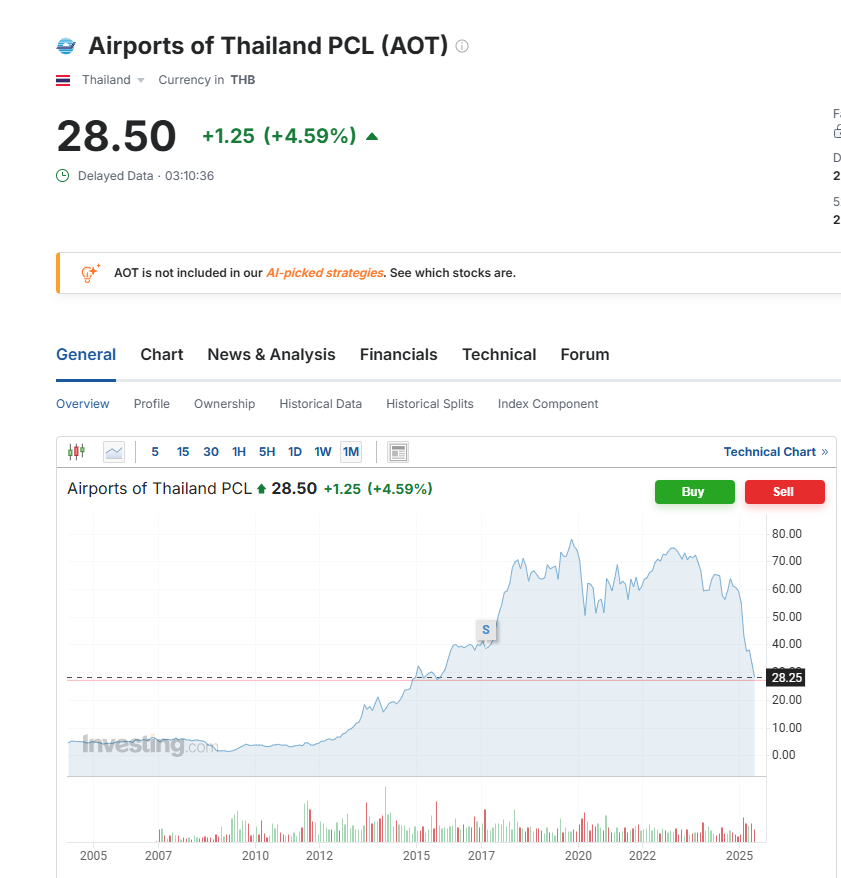Set chart interval to 5H
The width and height of the screenshot is (841, 878).
point(267,452)
